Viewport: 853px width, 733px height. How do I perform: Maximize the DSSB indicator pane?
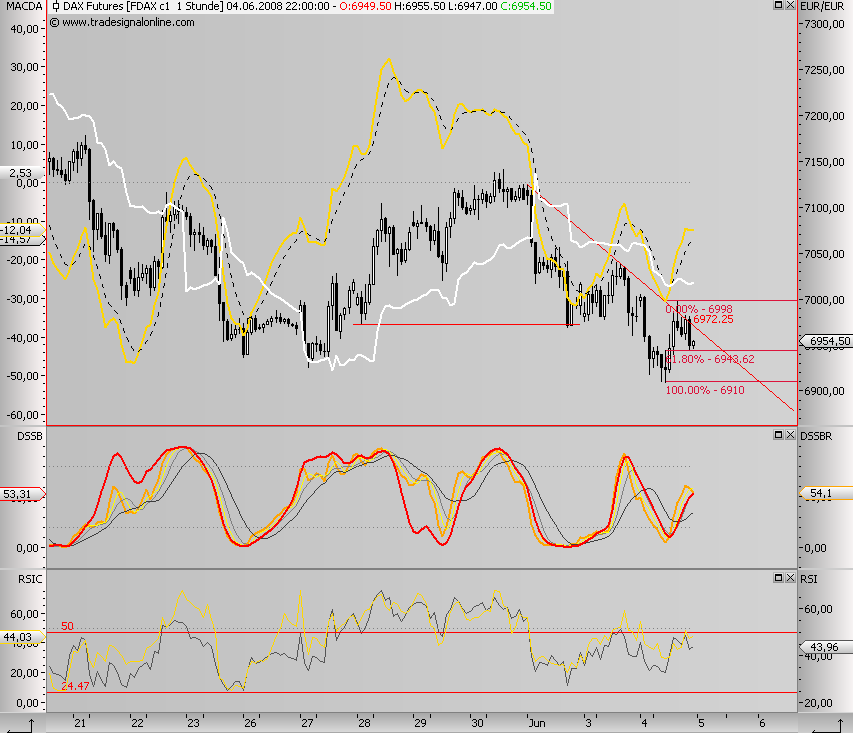tap(778, 434)
